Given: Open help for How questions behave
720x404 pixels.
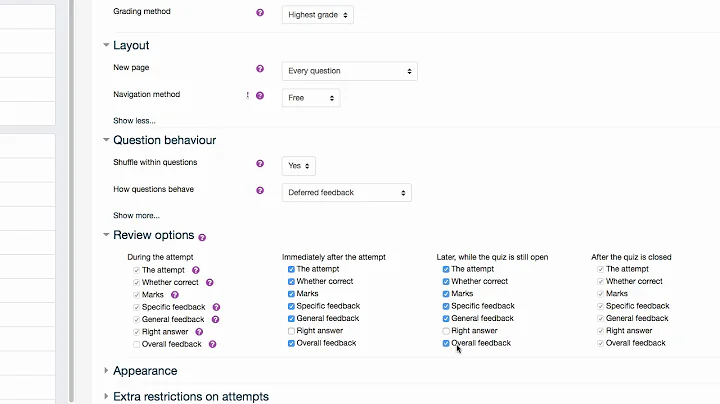Looking at the screenshot, I should click(x=260, y=190).
